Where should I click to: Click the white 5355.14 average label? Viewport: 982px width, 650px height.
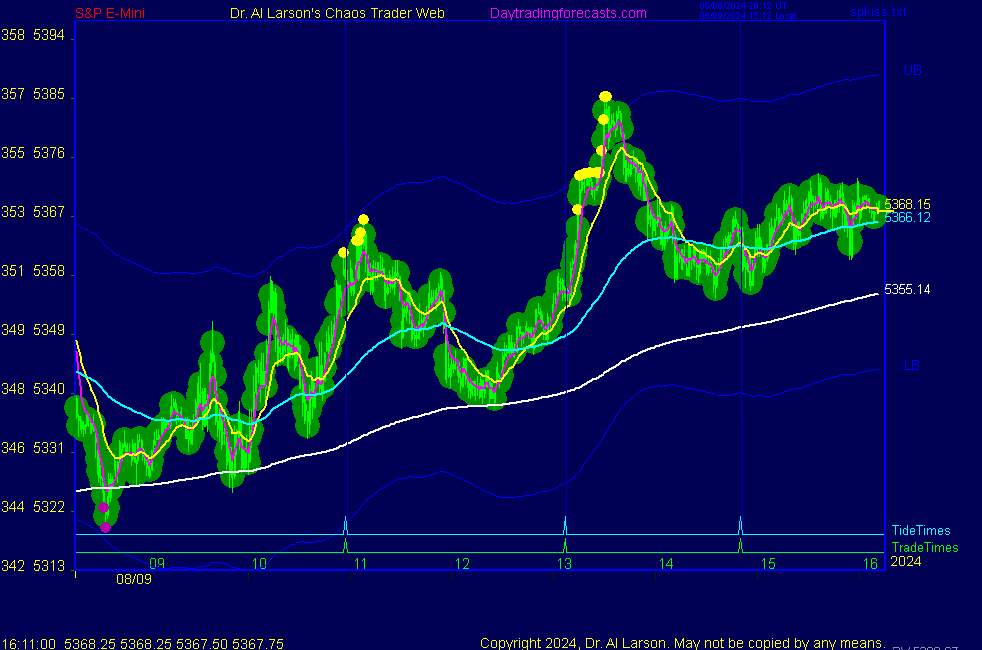[907, 289]
